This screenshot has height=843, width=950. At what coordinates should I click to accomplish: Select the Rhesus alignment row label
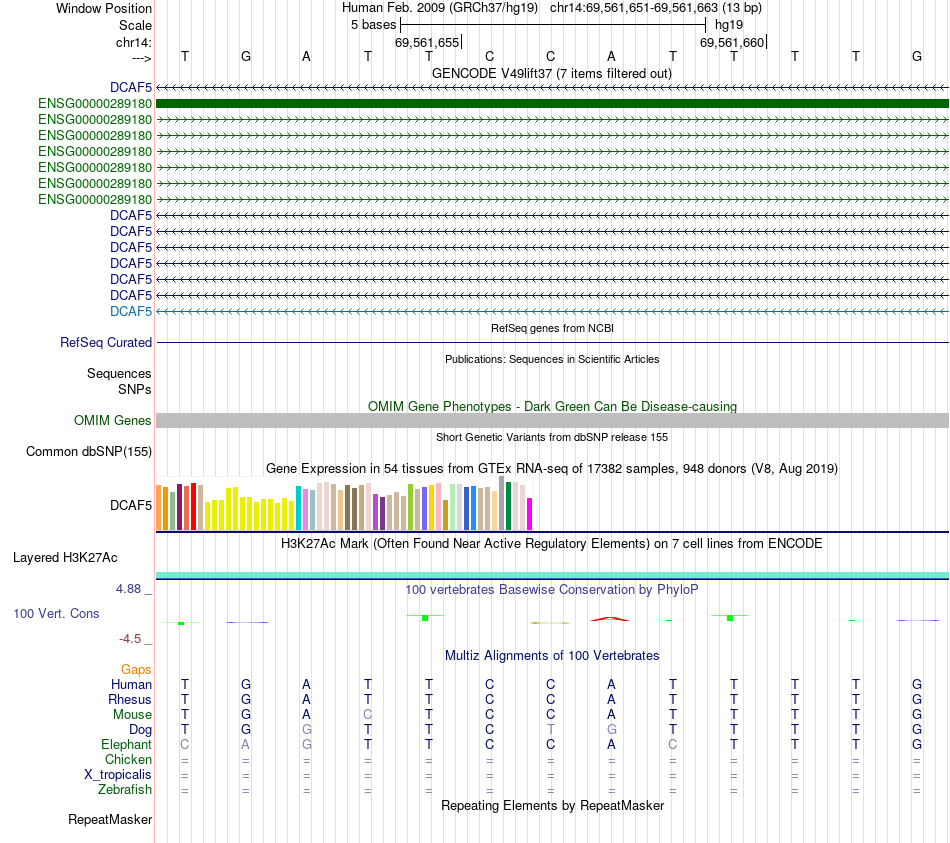[130, 699]
